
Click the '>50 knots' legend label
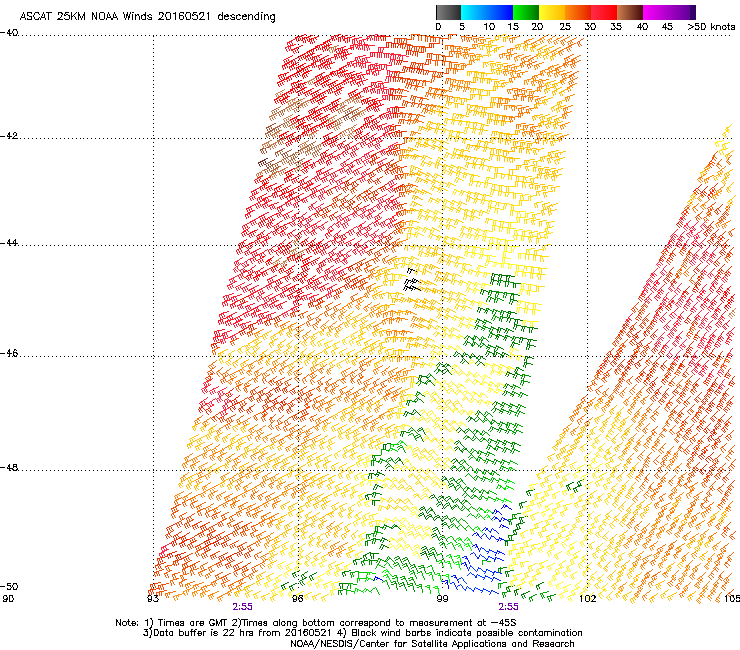point(711,27)
